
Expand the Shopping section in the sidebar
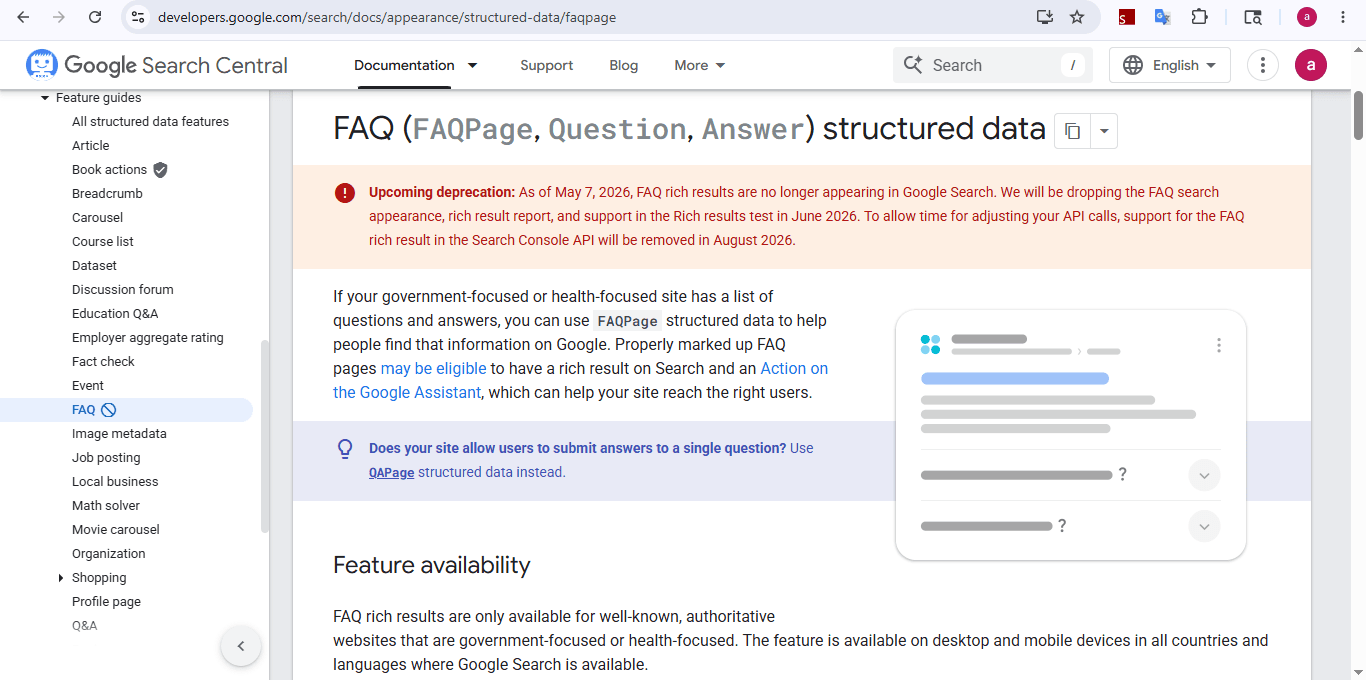coord(61,578)
